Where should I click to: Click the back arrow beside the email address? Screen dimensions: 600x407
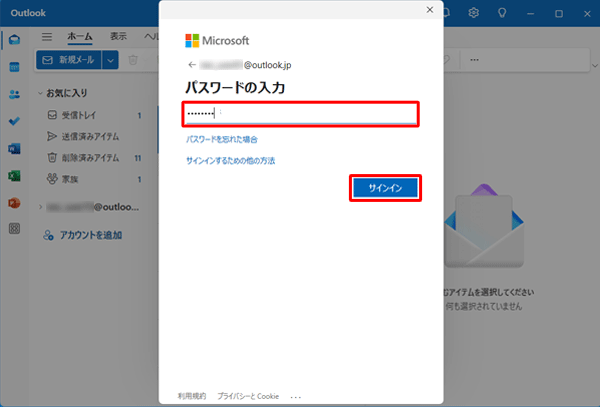192,65
